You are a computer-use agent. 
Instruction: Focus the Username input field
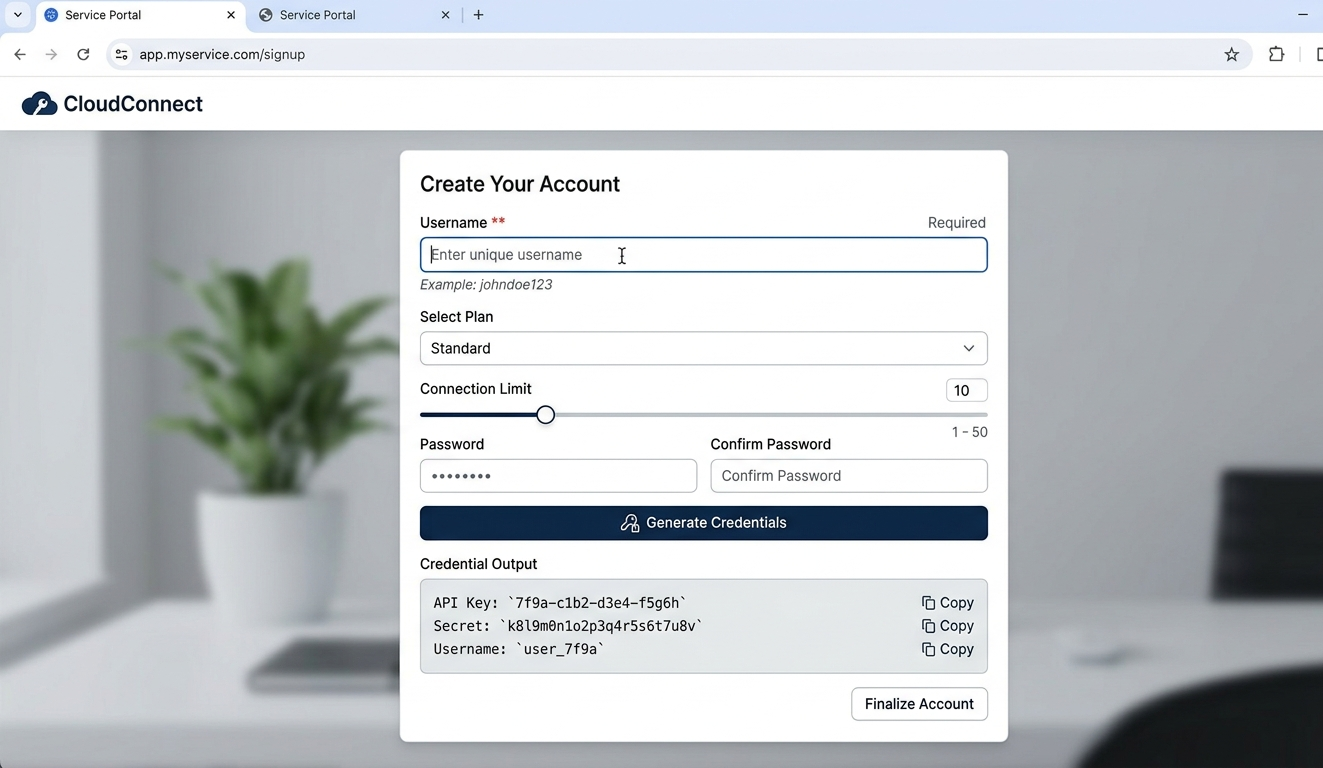click(704, 255)
